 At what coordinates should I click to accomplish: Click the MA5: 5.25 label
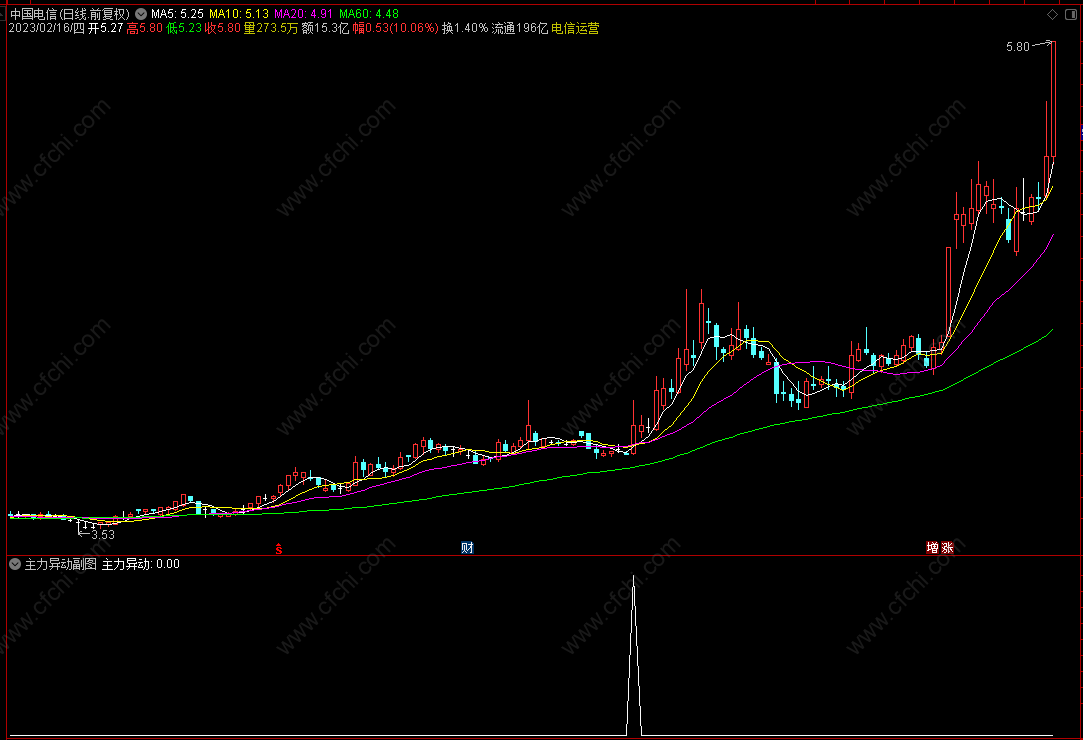point(178,14)
